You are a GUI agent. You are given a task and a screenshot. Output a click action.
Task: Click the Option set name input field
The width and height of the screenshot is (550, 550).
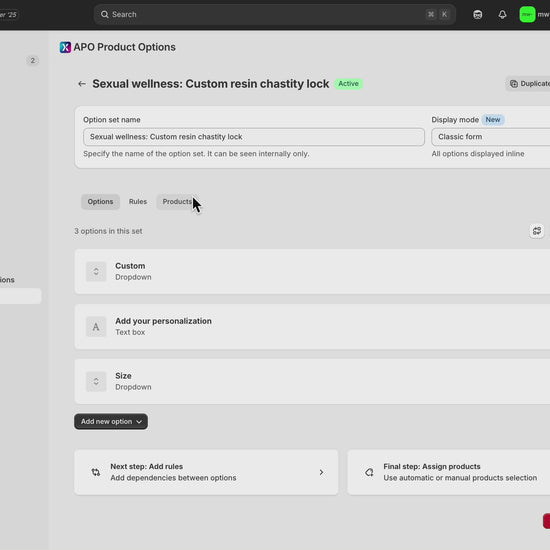coord(254,137)
